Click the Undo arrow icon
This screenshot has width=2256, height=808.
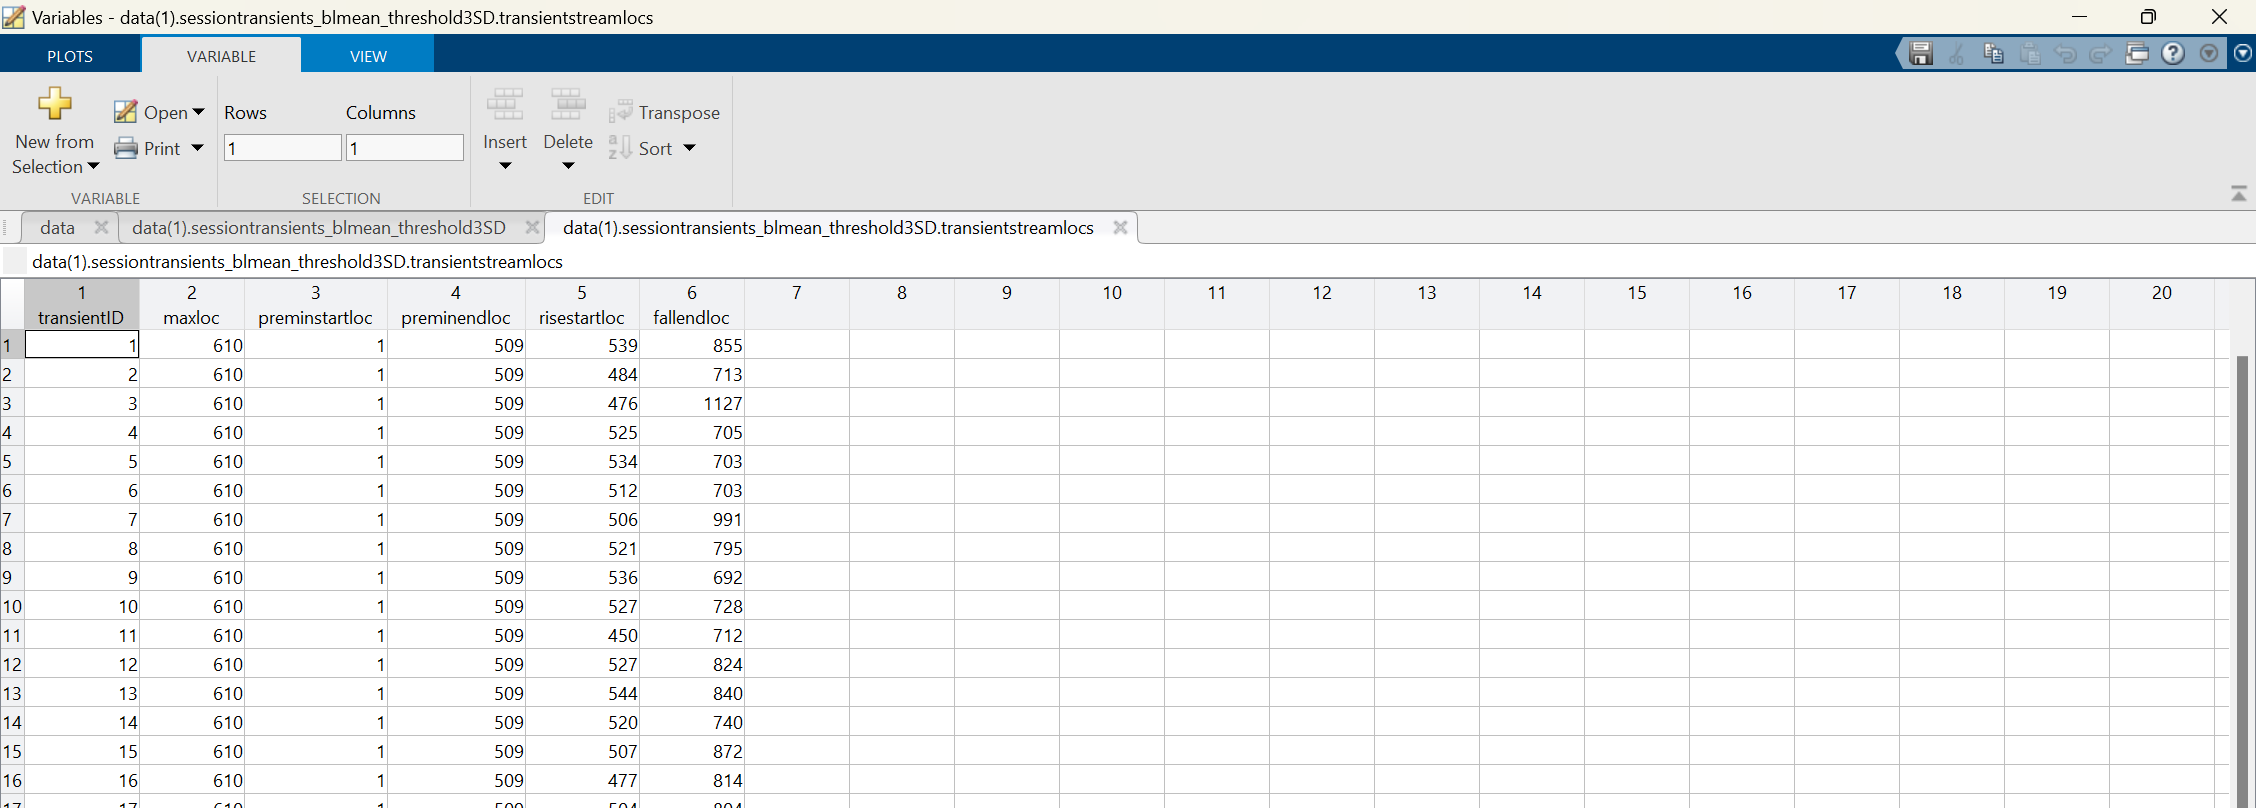point(2065,54)
